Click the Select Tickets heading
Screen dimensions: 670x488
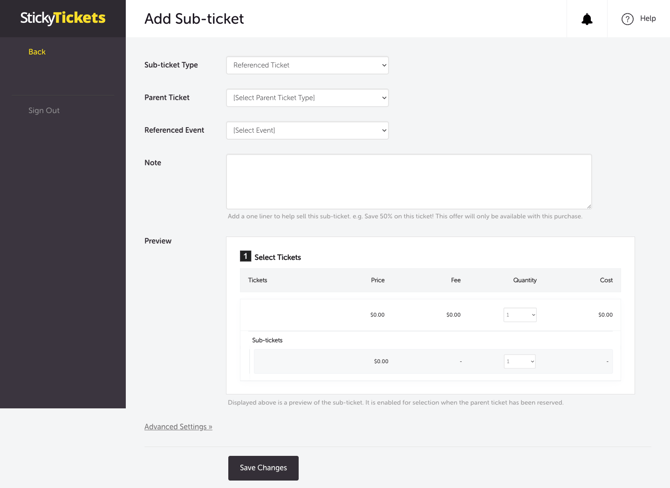[x=278, y=257]
